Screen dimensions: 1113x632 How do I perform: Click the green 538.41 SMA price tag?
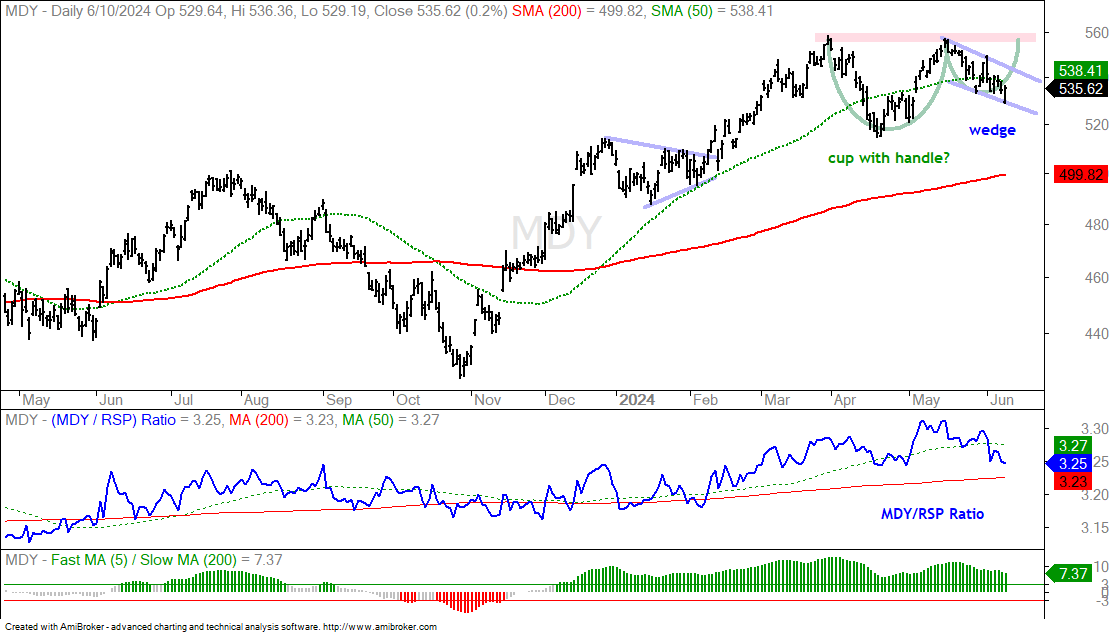point(1080,70)
